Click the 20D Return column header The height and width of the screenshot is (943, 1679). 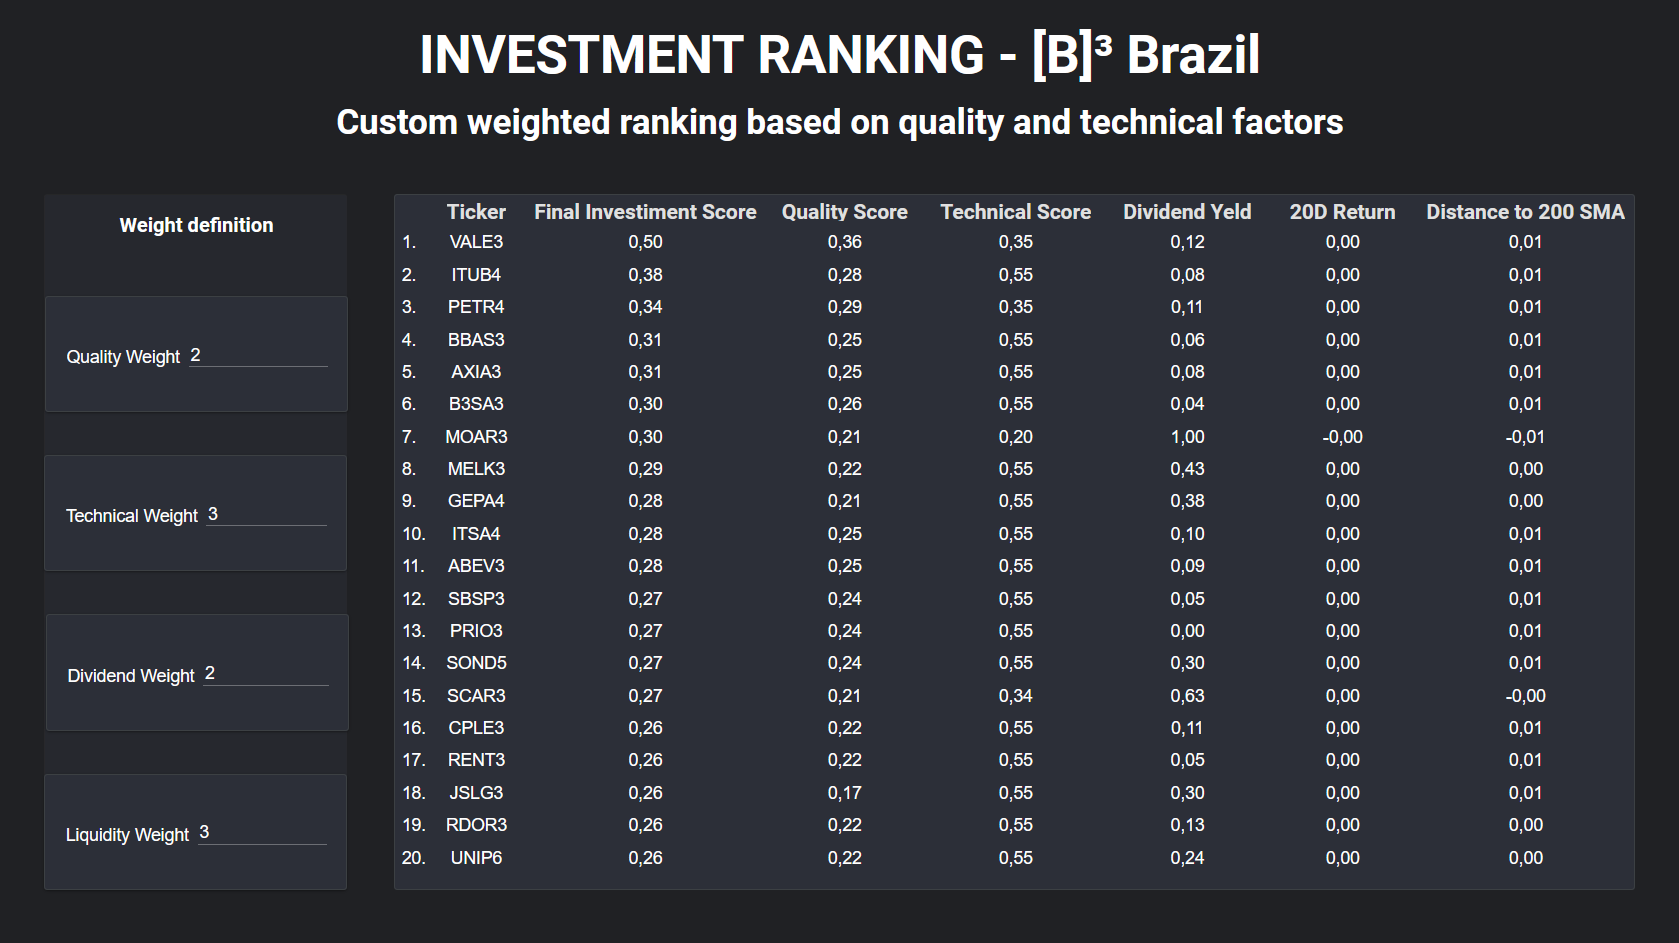click(1342, 212)
